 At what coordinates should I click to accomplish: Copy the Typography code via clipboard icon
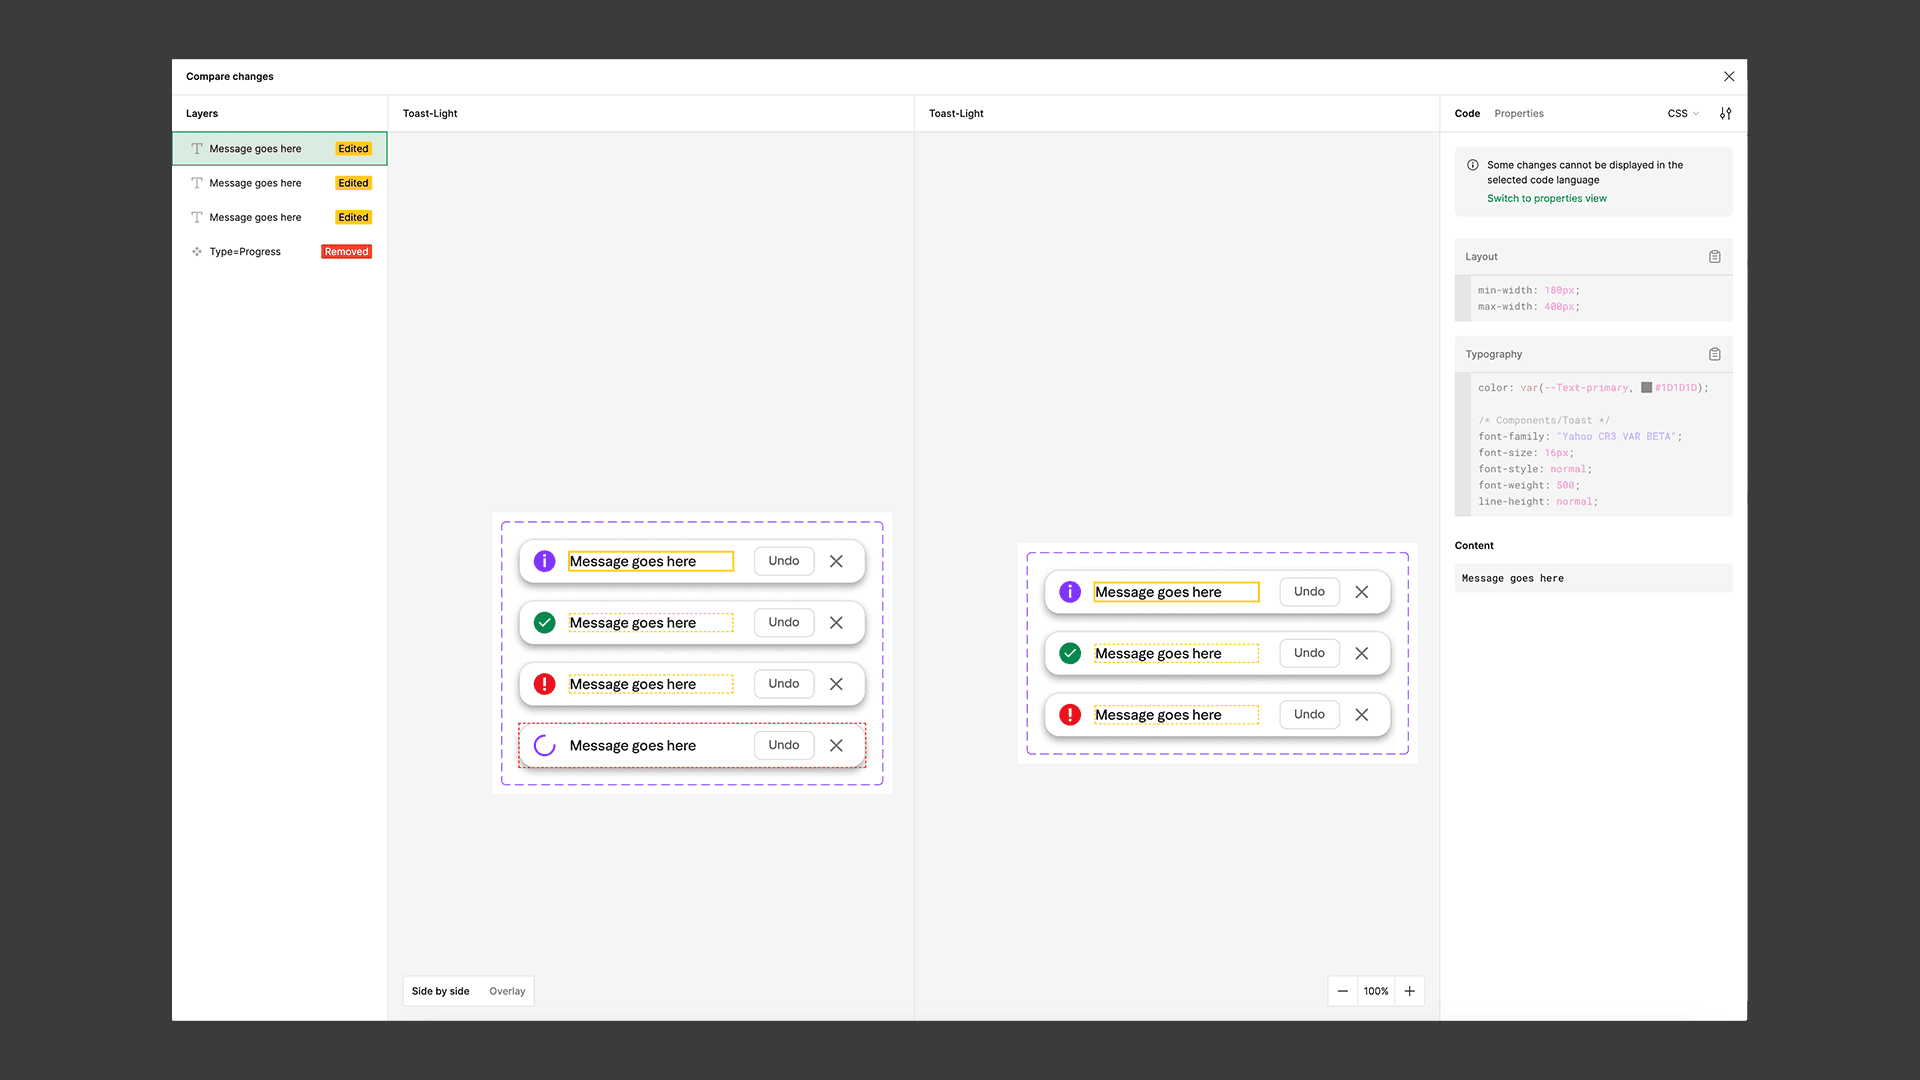pos(1714,354)
